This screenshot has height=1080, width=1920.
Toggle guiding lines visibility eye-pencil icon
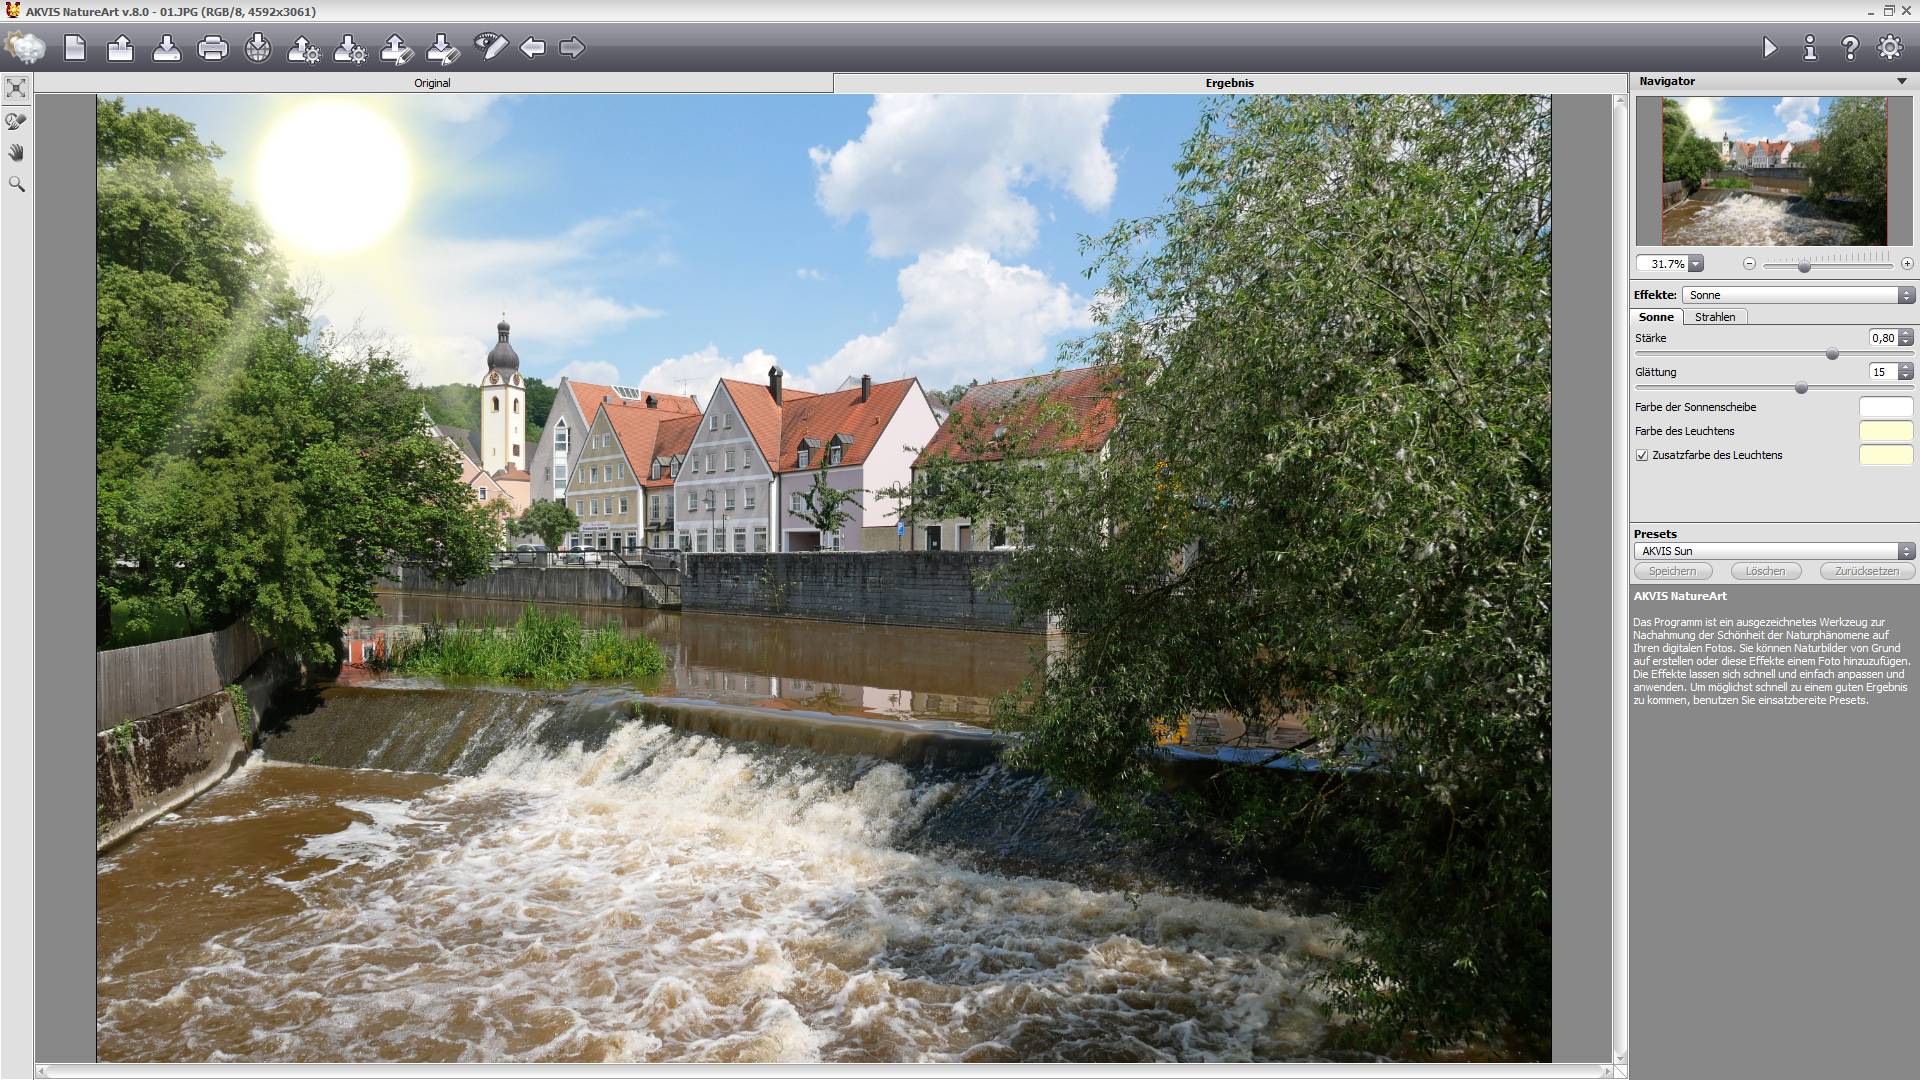pyautogui.click(x=490, y=46)
